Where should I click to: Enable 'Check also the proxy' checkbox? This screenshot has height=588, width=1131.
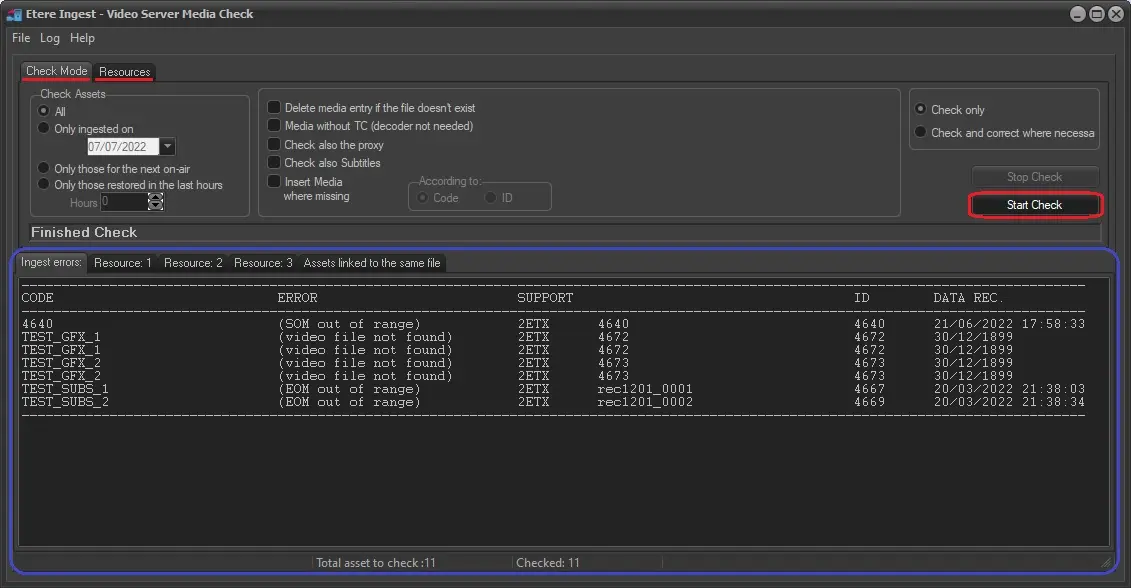275,145
